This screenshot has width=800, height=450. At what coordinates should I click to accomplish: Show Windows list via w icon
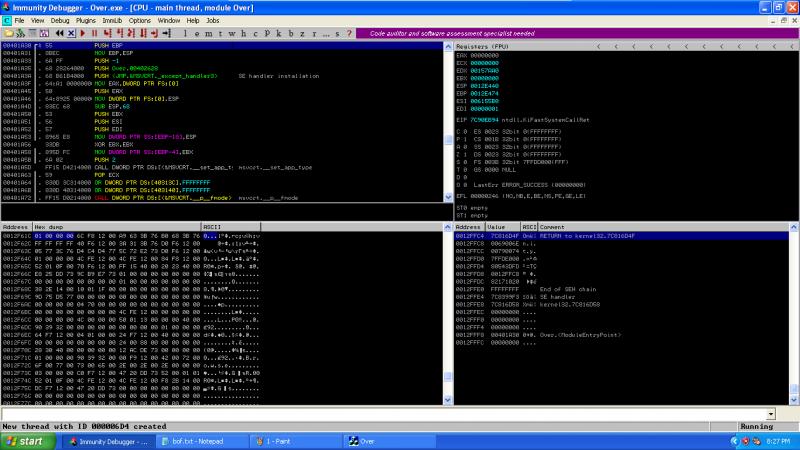point(232,33)
